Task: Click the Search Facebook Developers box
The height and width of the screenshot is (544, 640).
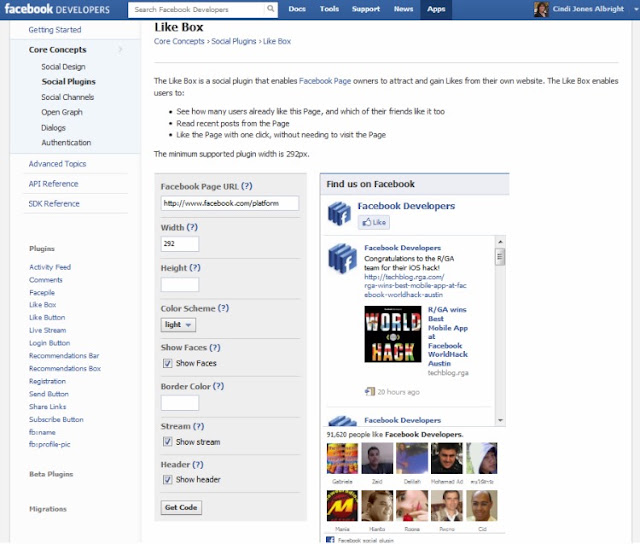Action: [198, 9]
